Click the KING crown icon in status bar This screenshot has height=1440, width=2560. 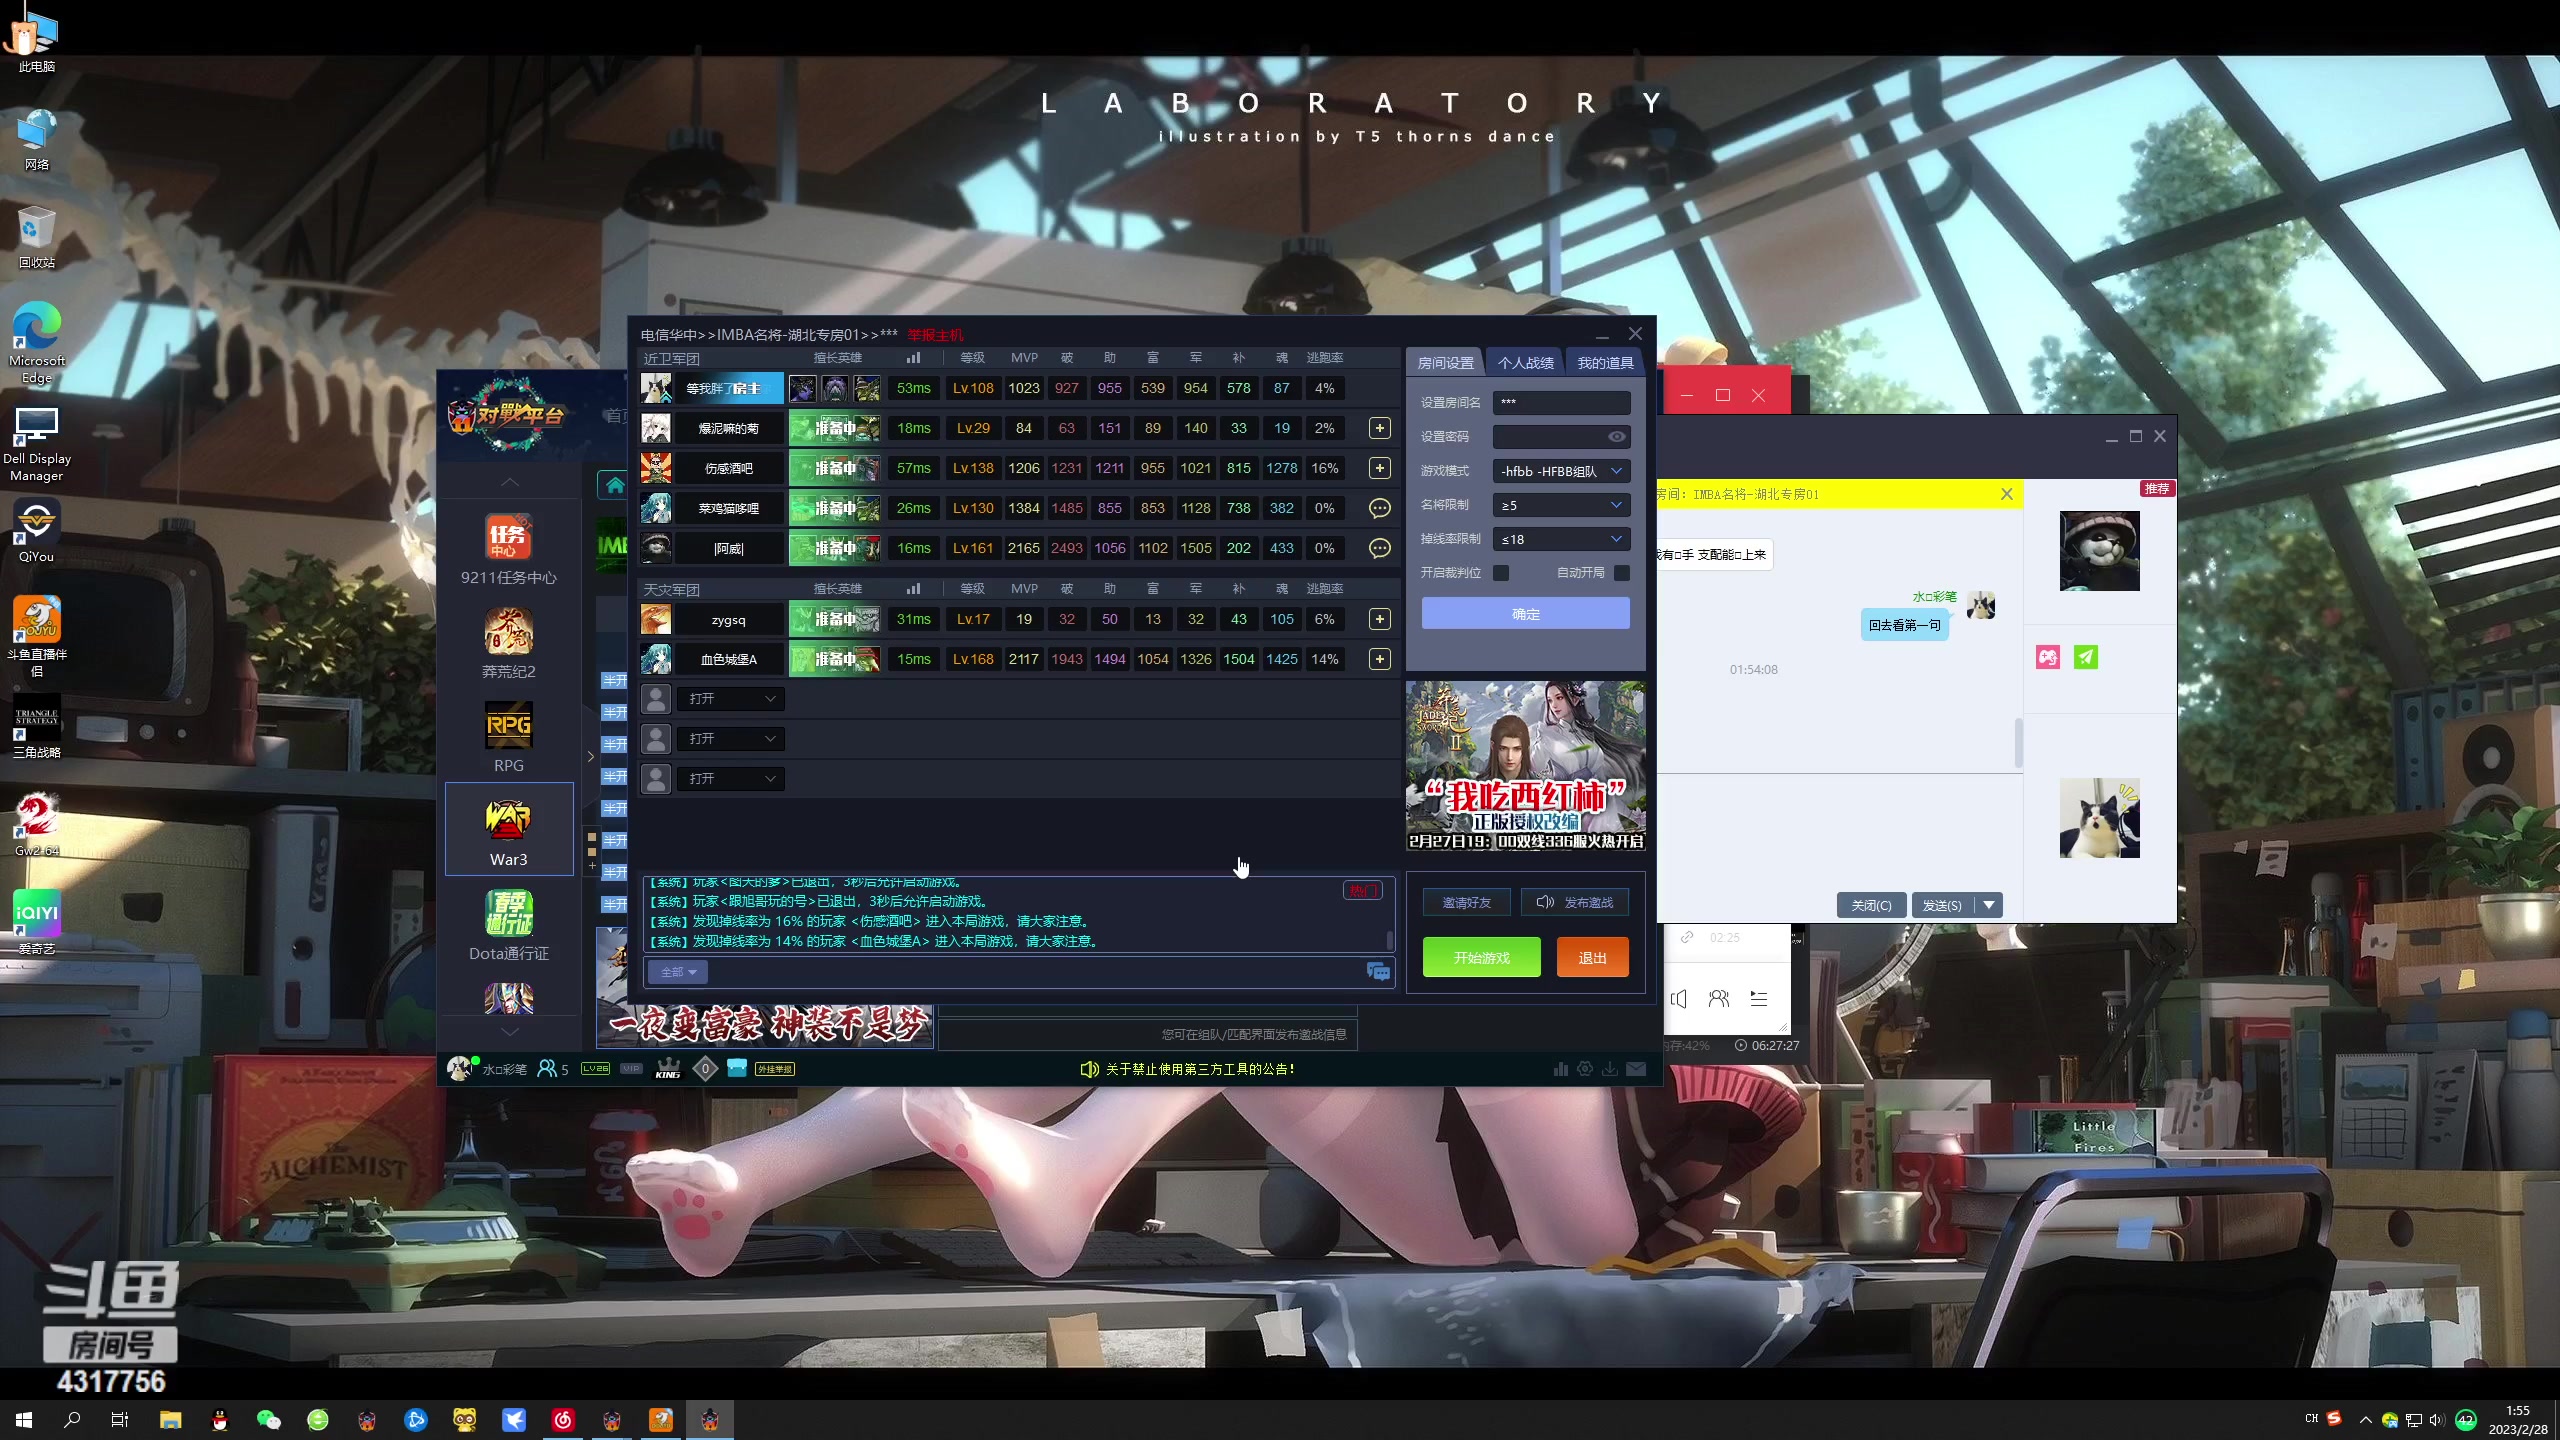(x=667, y=1068)
